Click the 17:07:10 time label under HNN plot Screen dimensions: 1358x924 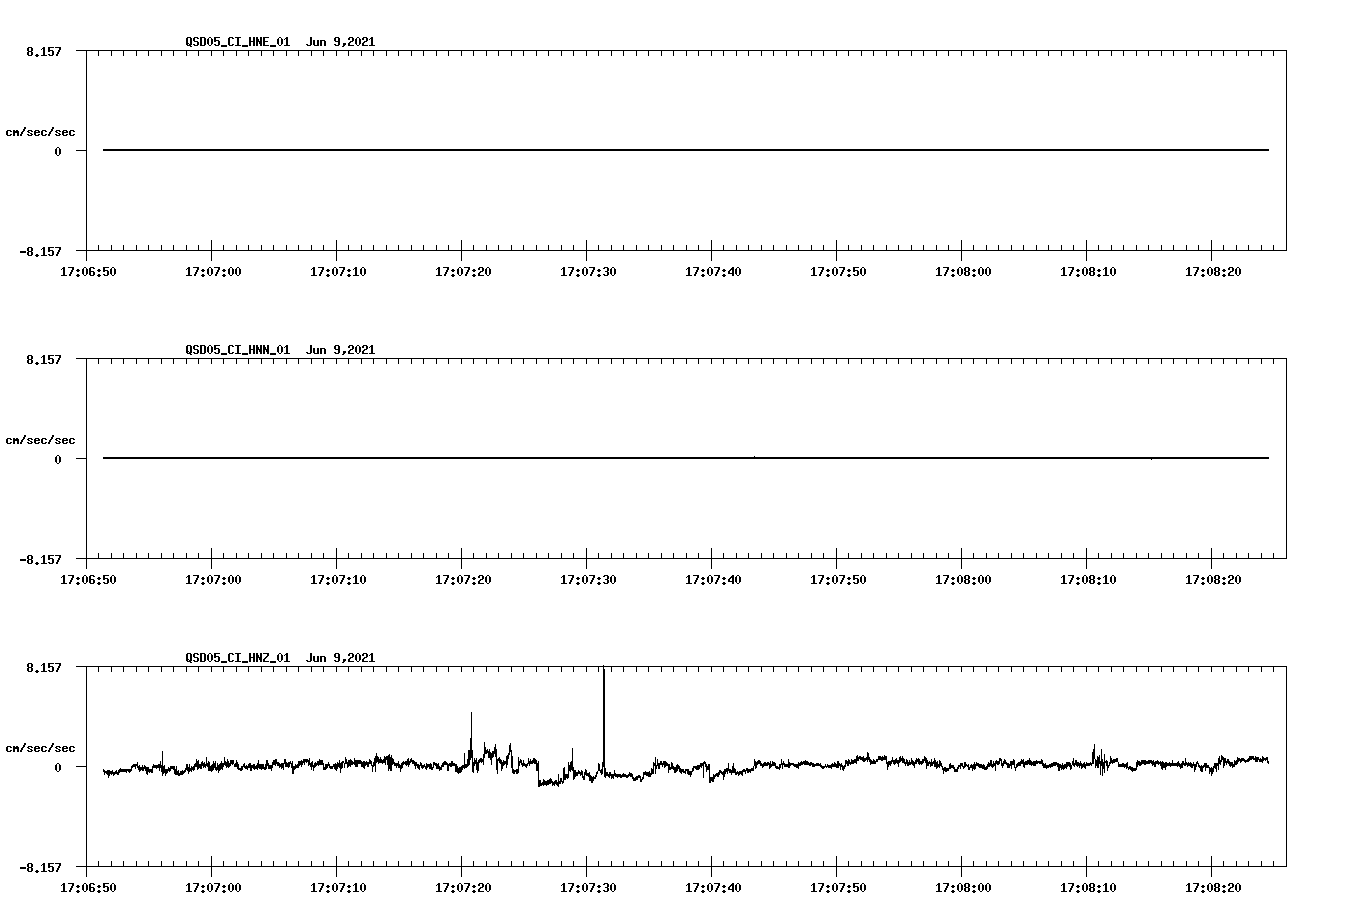click(338, 579)
